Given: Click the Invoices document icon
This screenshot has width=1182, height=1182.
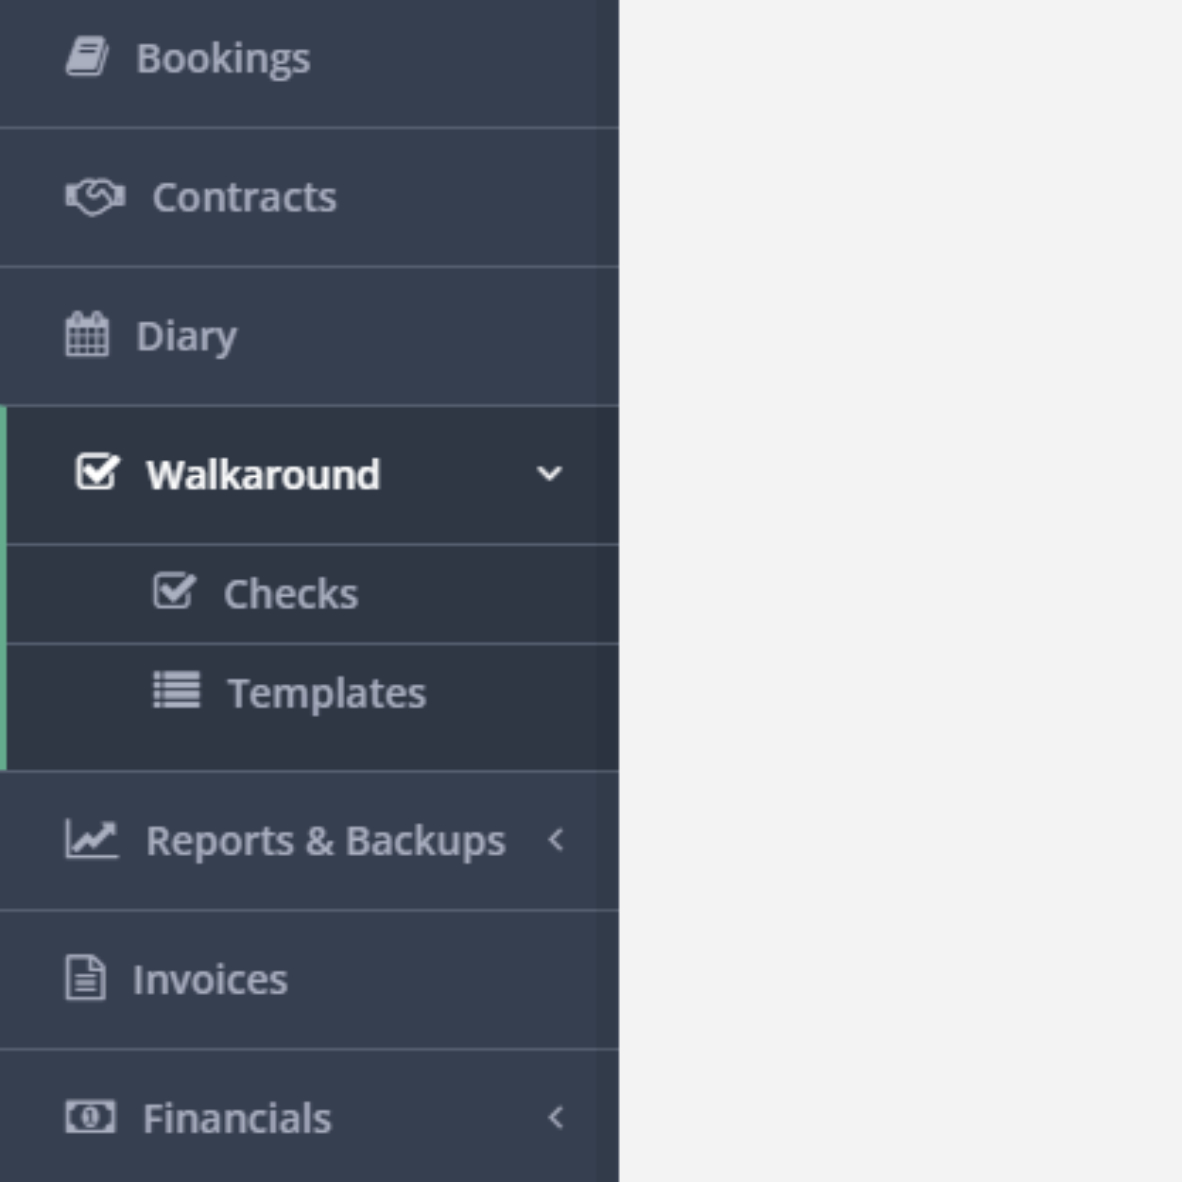Looking at the screenshot, I should pos(85,978).
